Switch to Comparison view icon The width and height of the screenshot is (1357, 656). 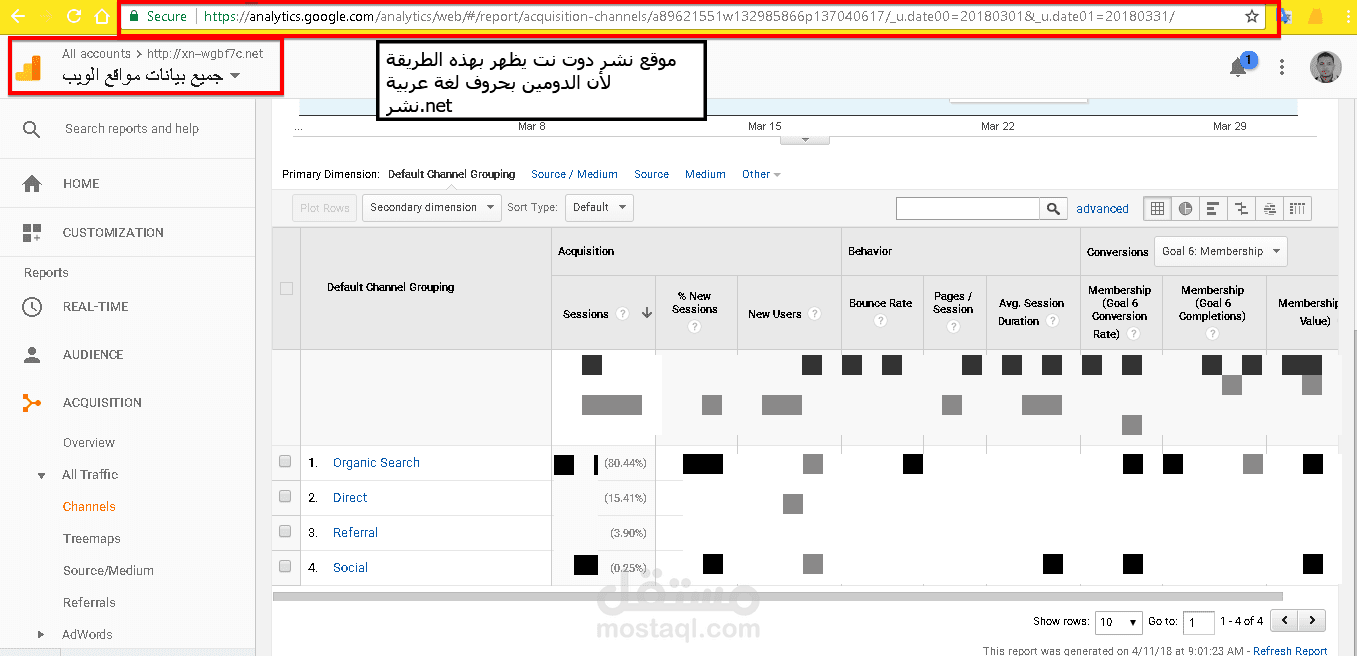[x=1241, y=208]
